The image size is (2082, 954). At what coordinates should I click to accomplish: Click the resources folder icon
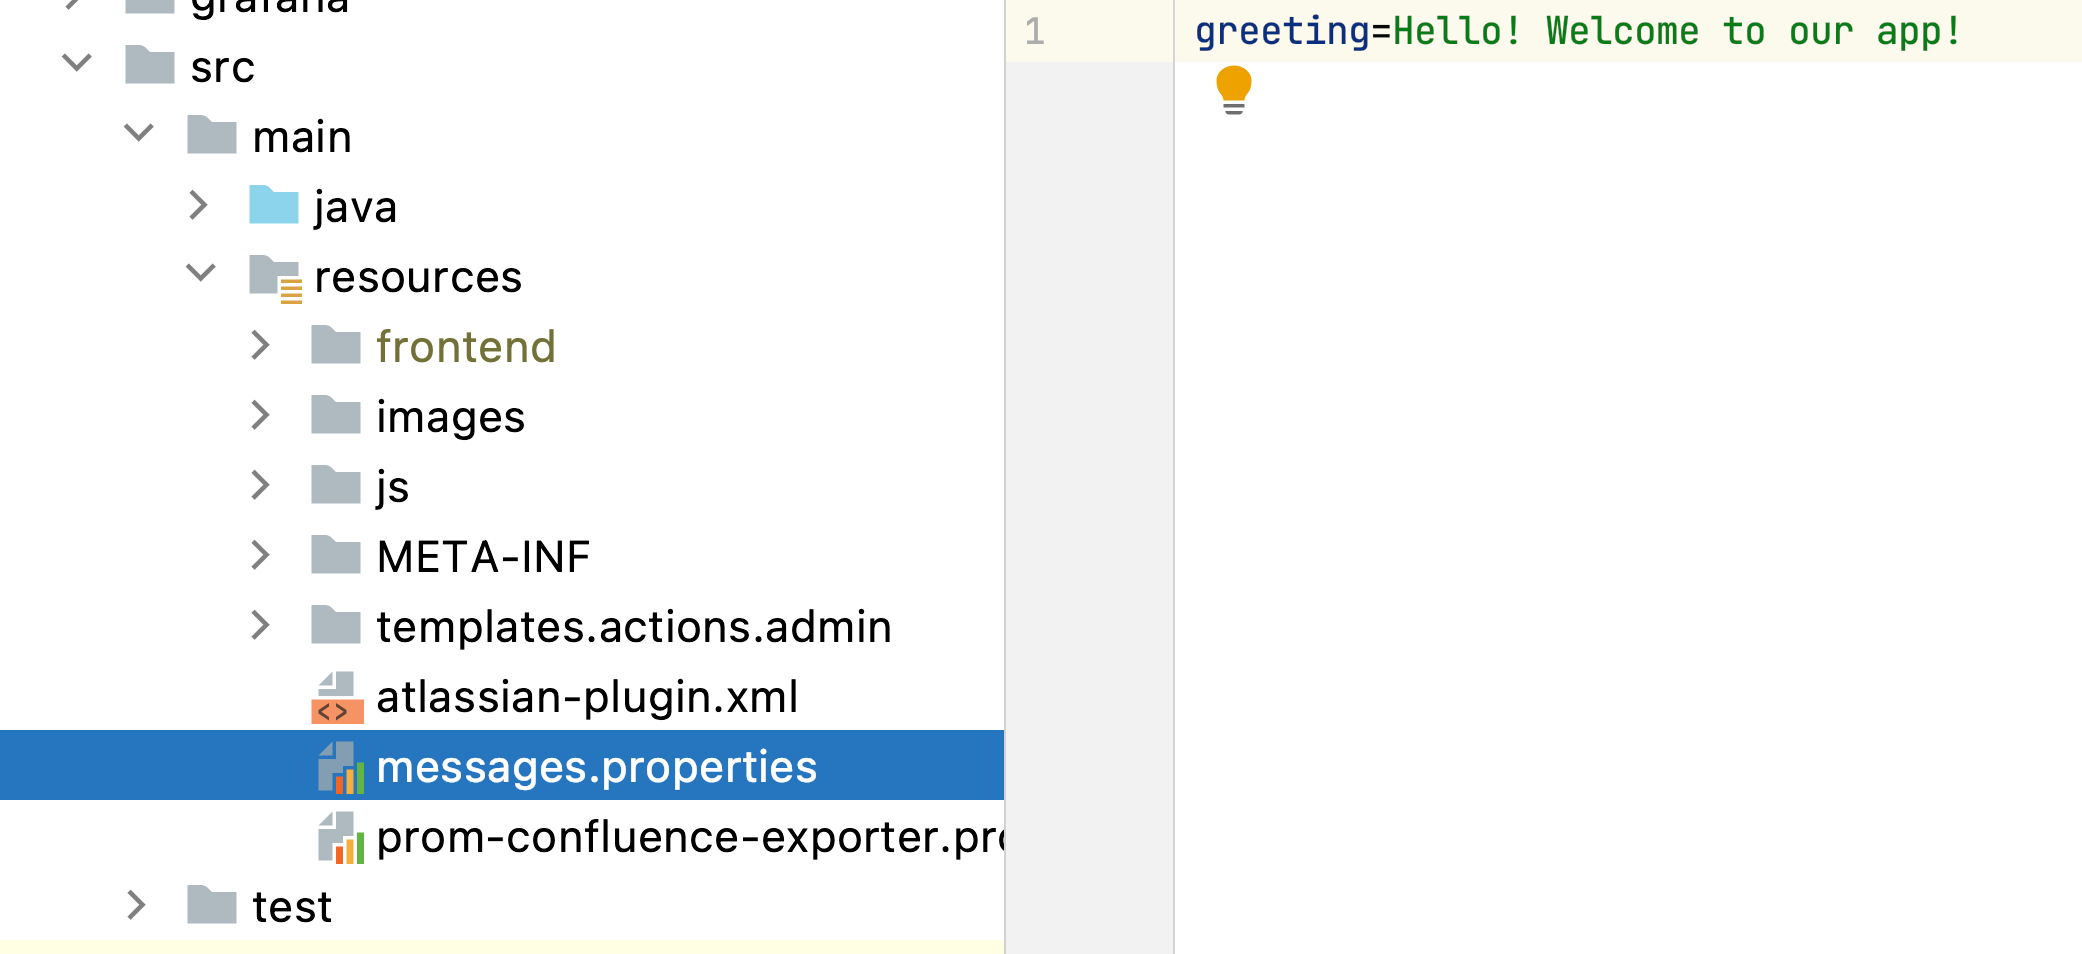pyautogui.click(x=275, y=278)
